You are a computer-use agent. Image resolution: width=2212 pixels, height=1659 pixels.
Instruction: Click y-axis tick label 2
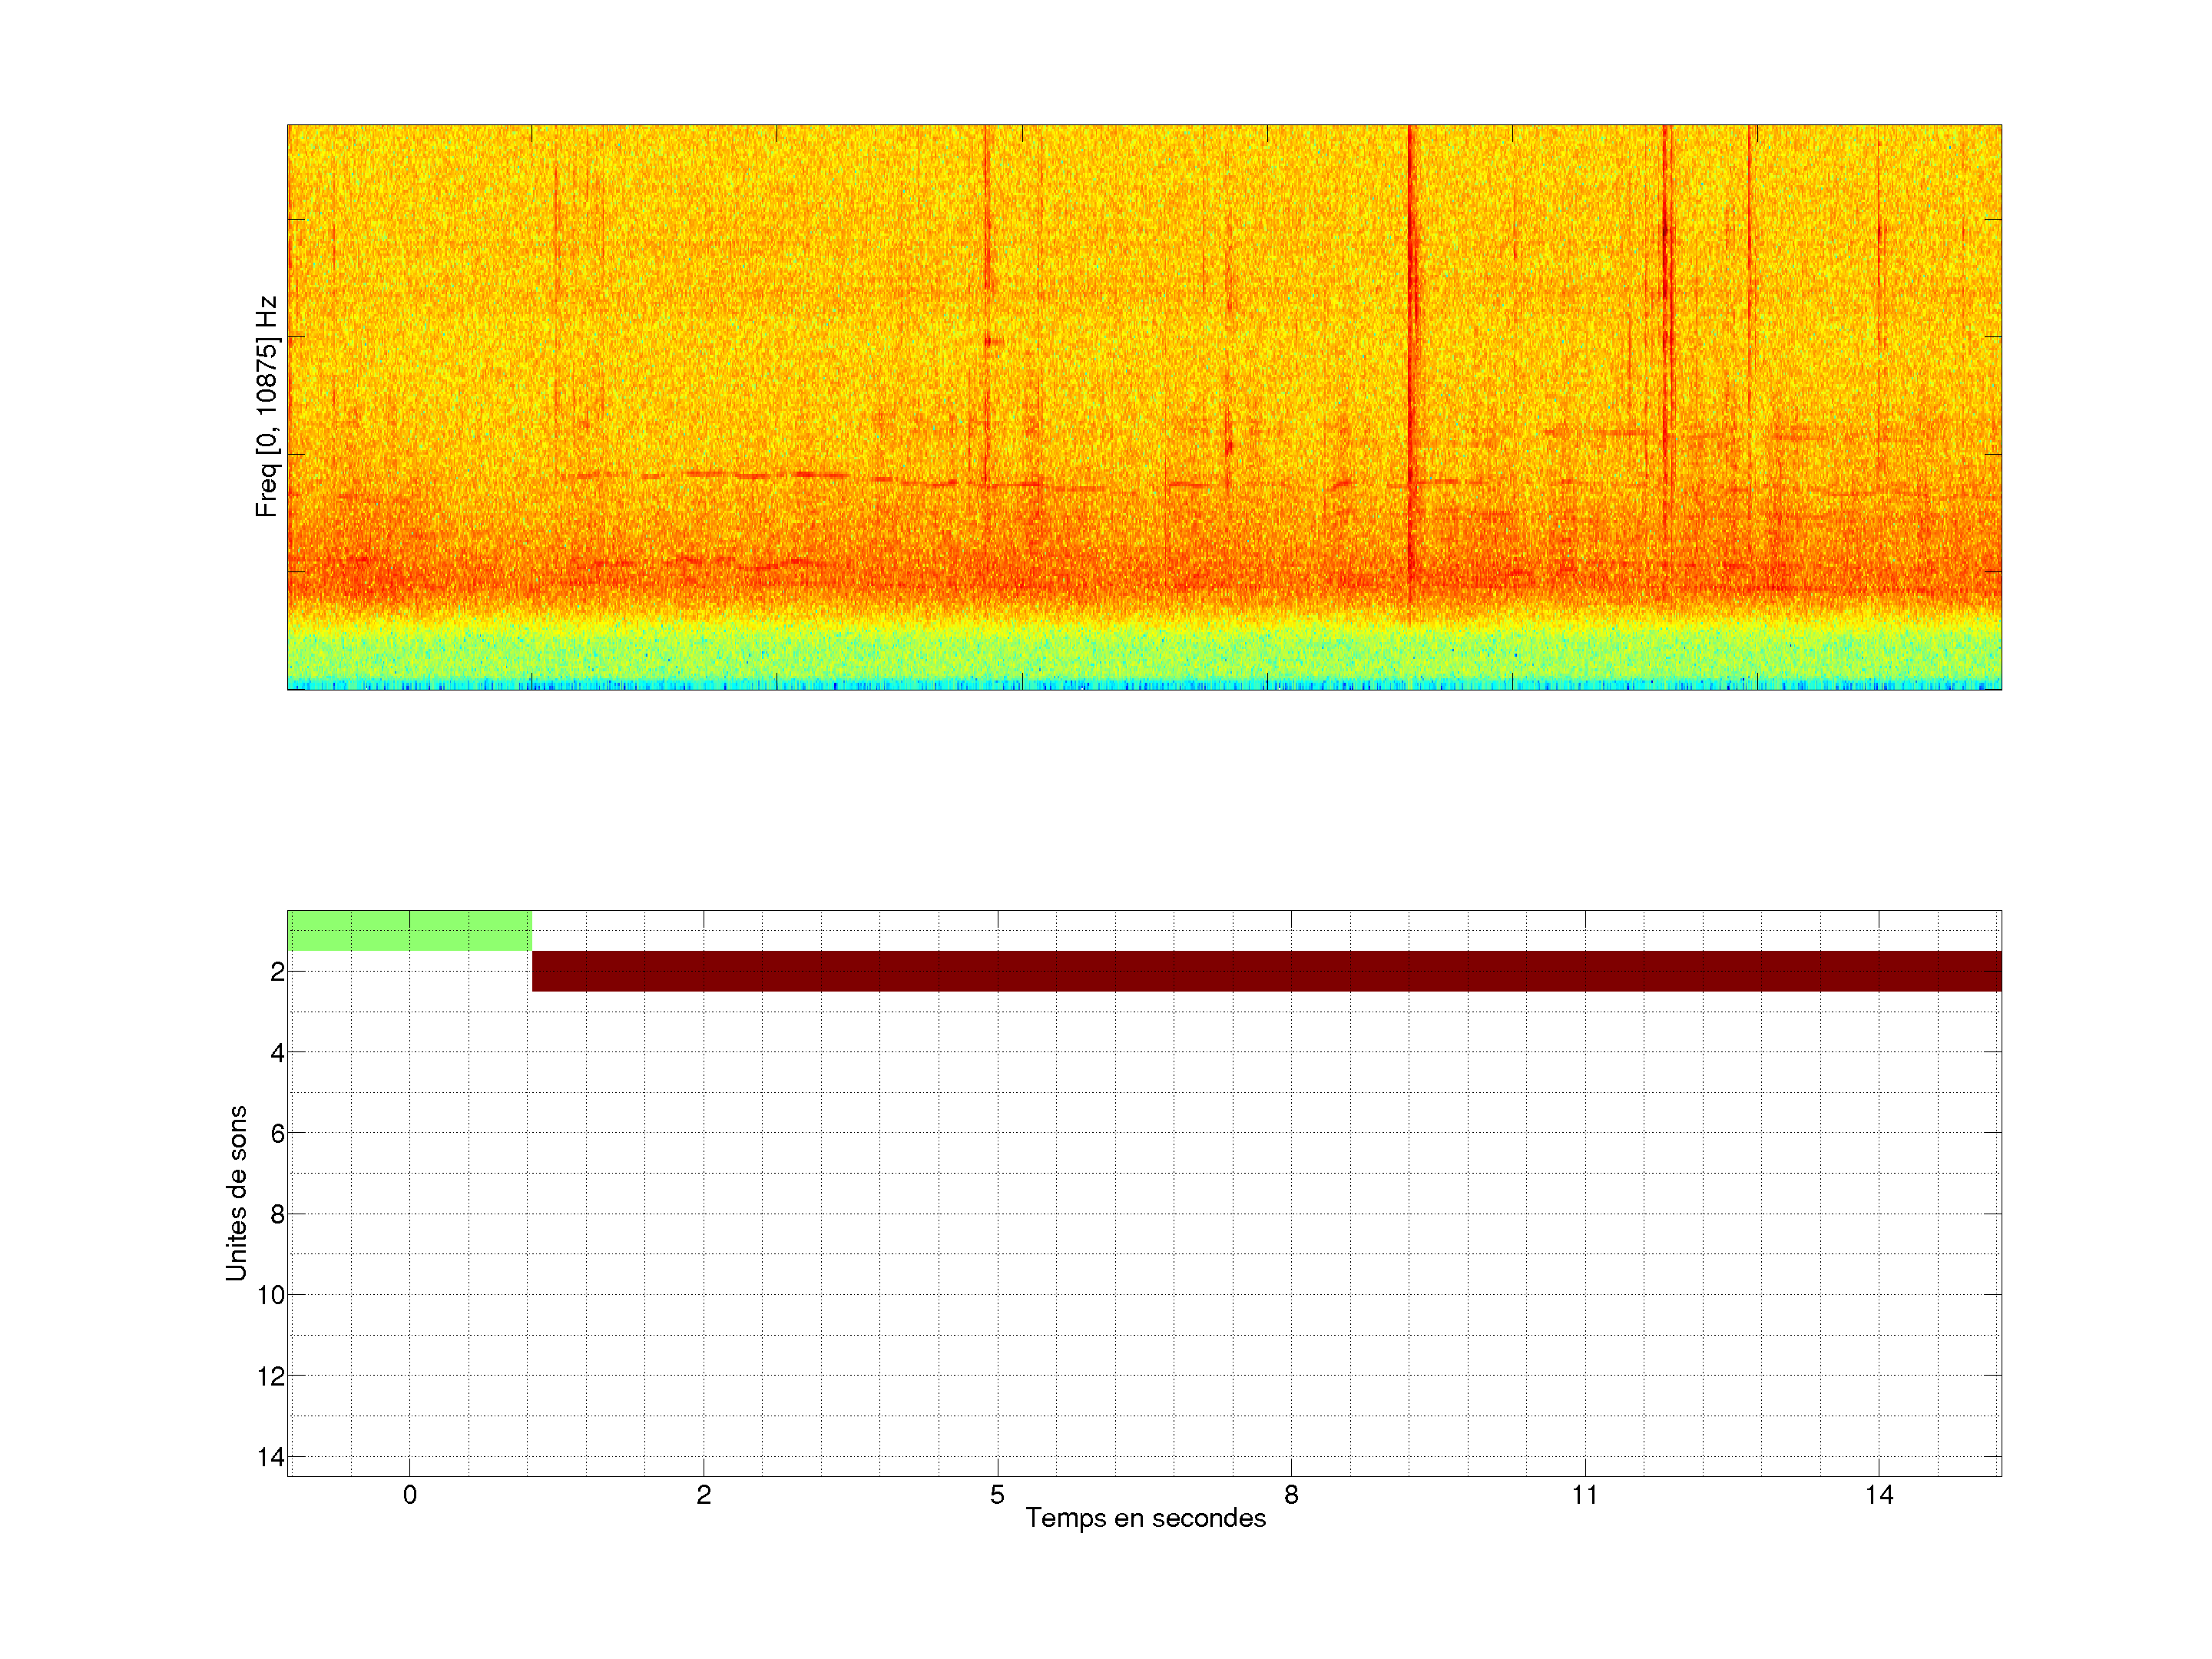(277, 971)
